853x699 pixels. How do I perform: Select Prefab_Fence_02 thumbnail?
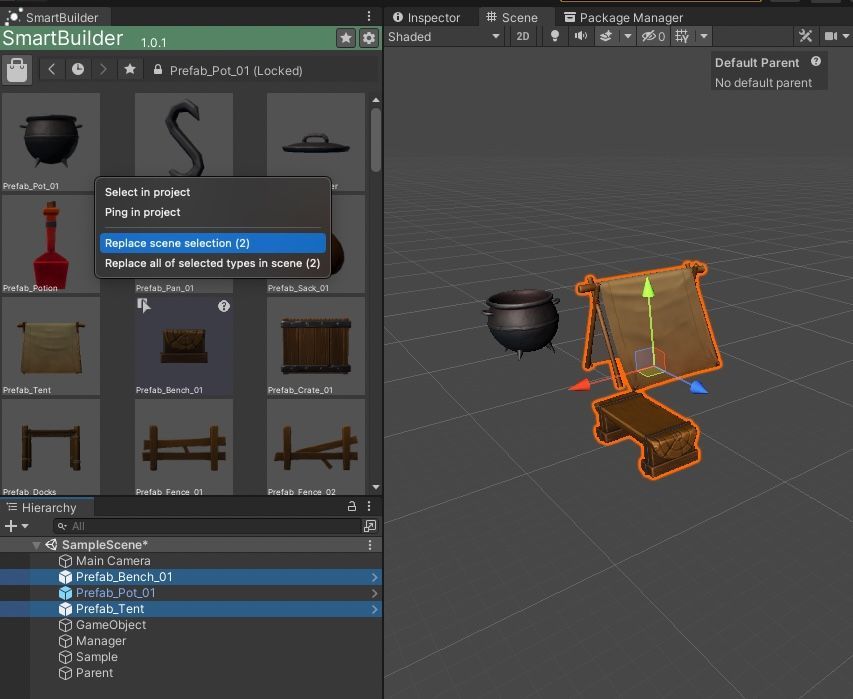coord(316,447)
